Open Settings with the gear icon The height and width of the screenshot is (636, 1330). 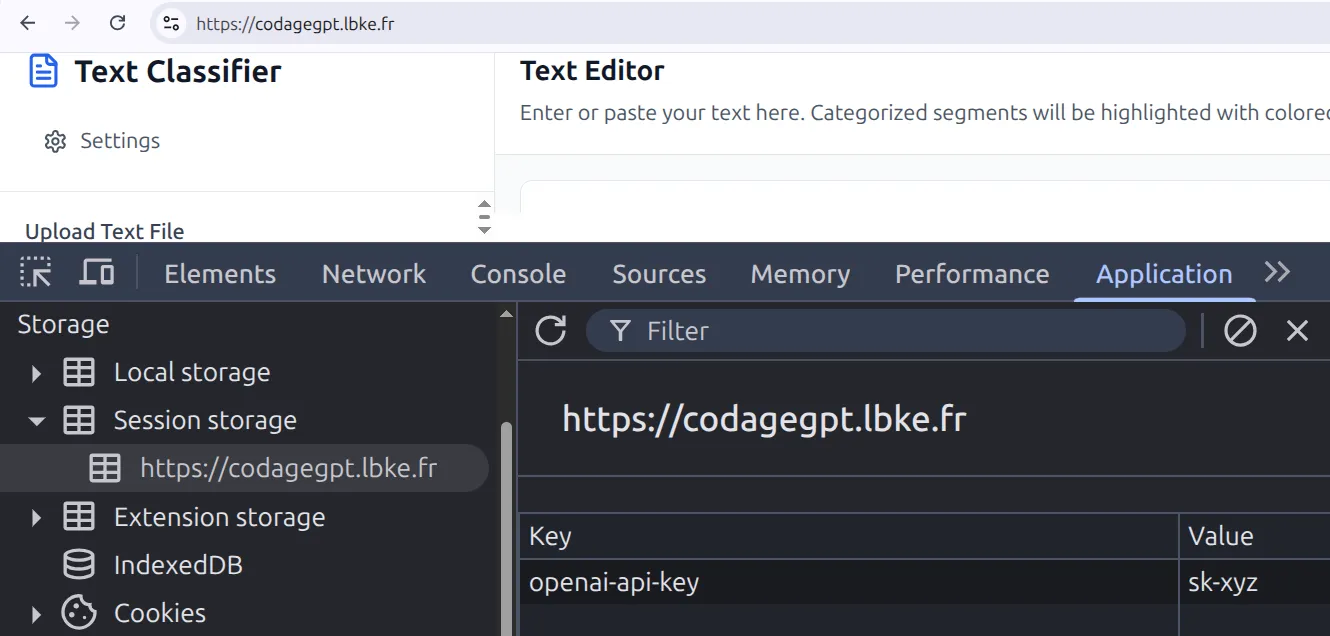[55, 141]
